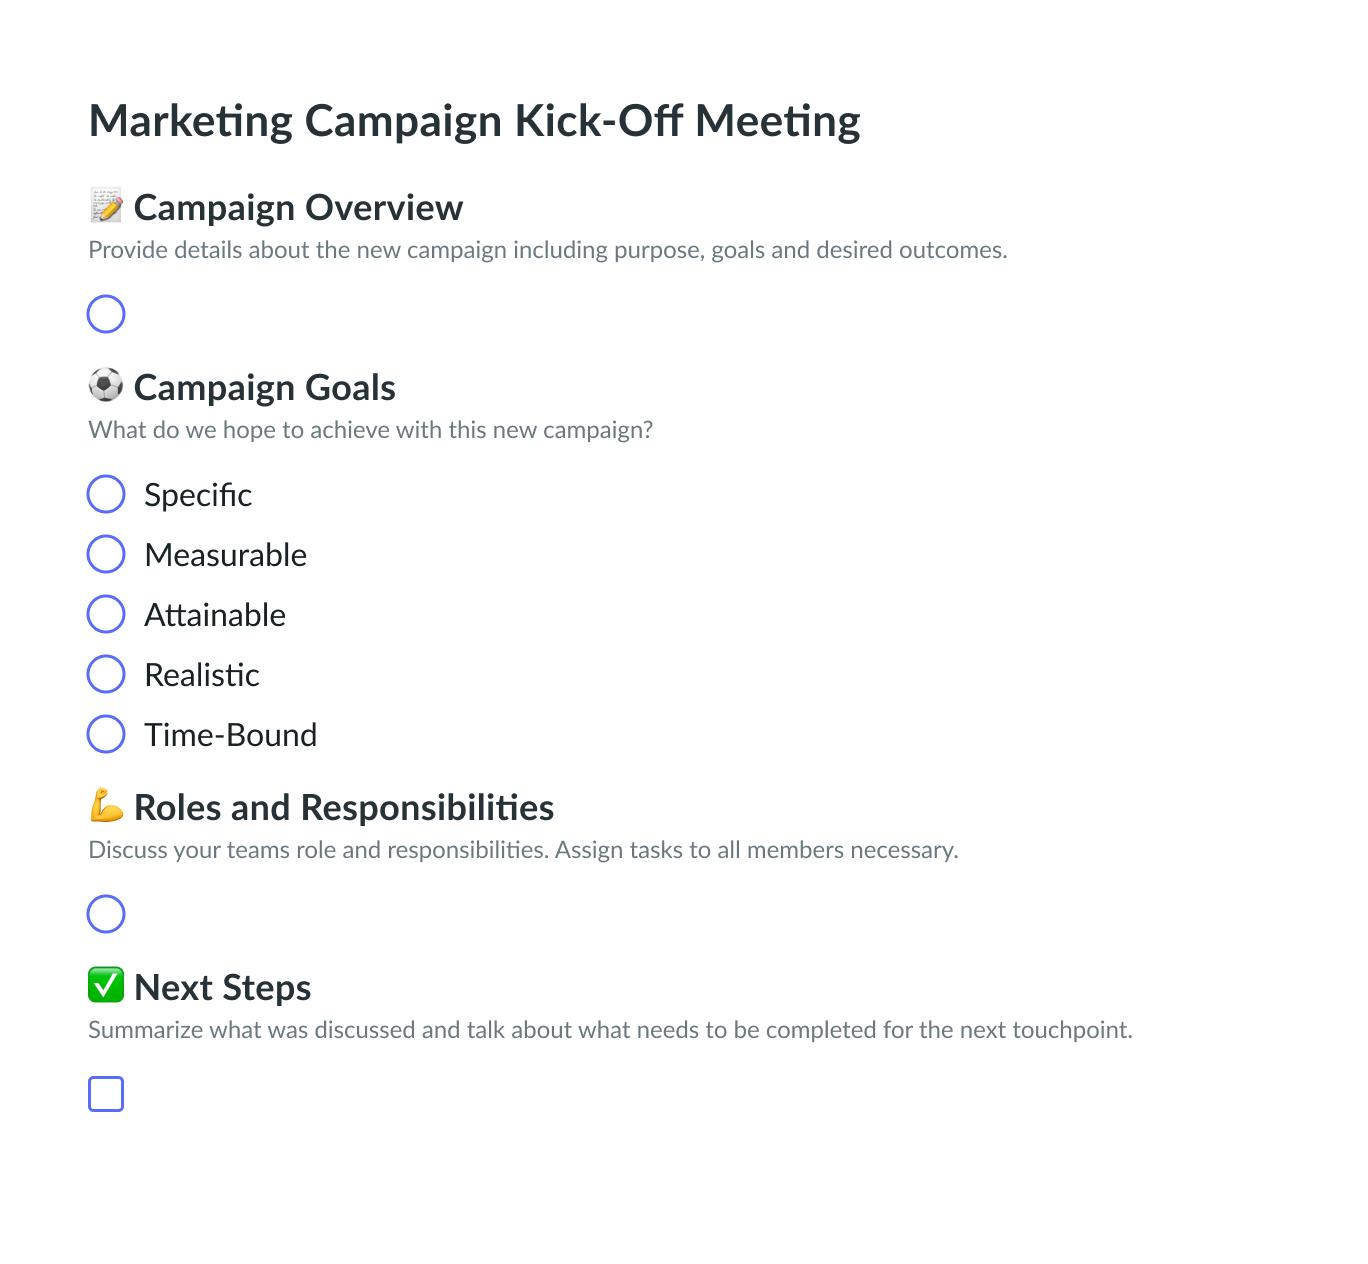This screenshot has width=1368, height=1264.
Task: Click the memo emoji beside Campaign Overview
Action: [106, 205]
